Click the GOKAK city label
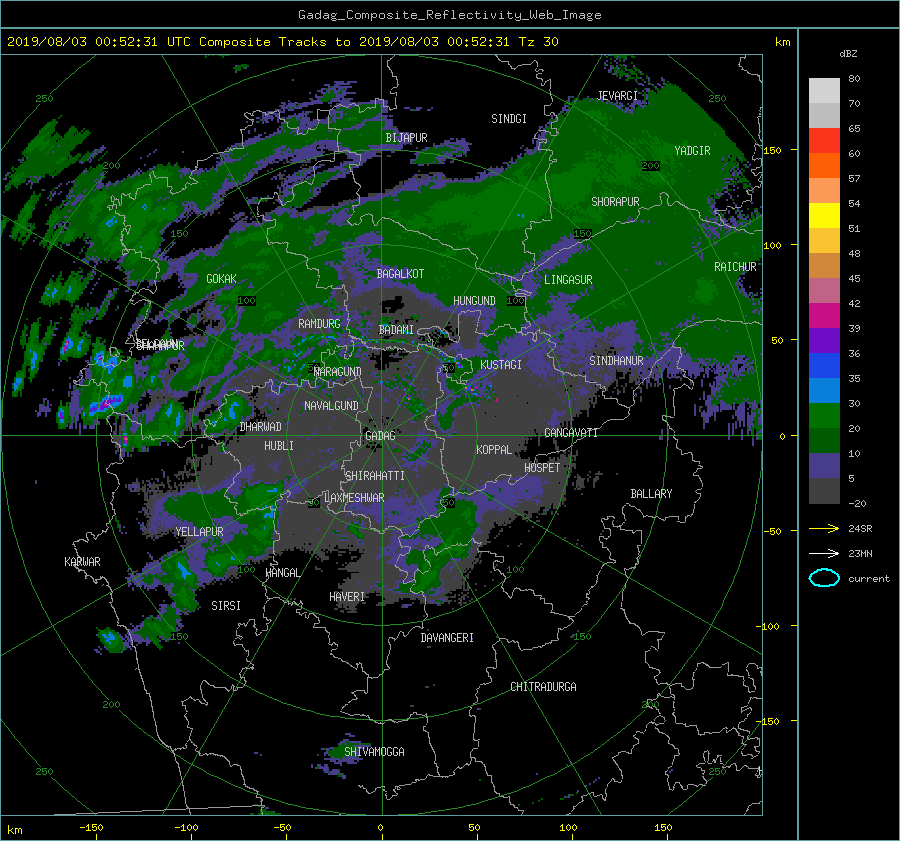 tap(221, 279)
